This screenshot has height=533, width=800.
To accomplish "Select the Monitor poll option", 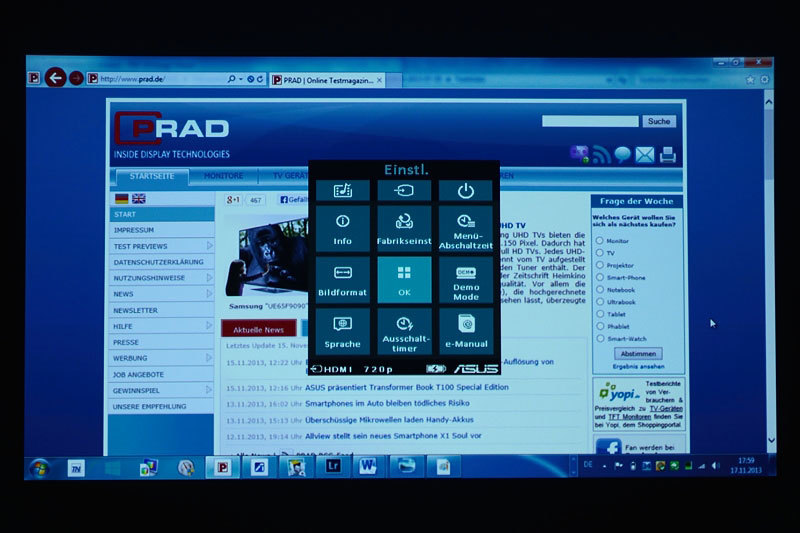I will 599,240.
